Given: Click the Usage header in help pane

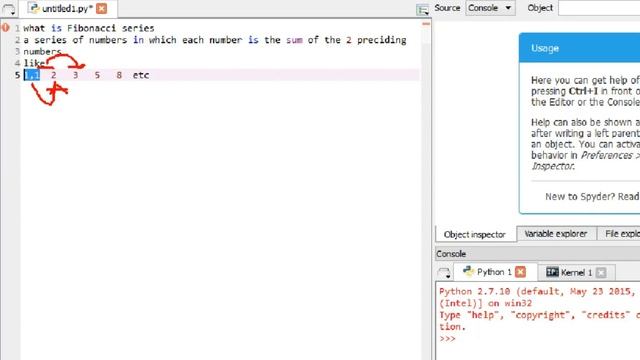Looking at the screenshot, I should 580,48.
